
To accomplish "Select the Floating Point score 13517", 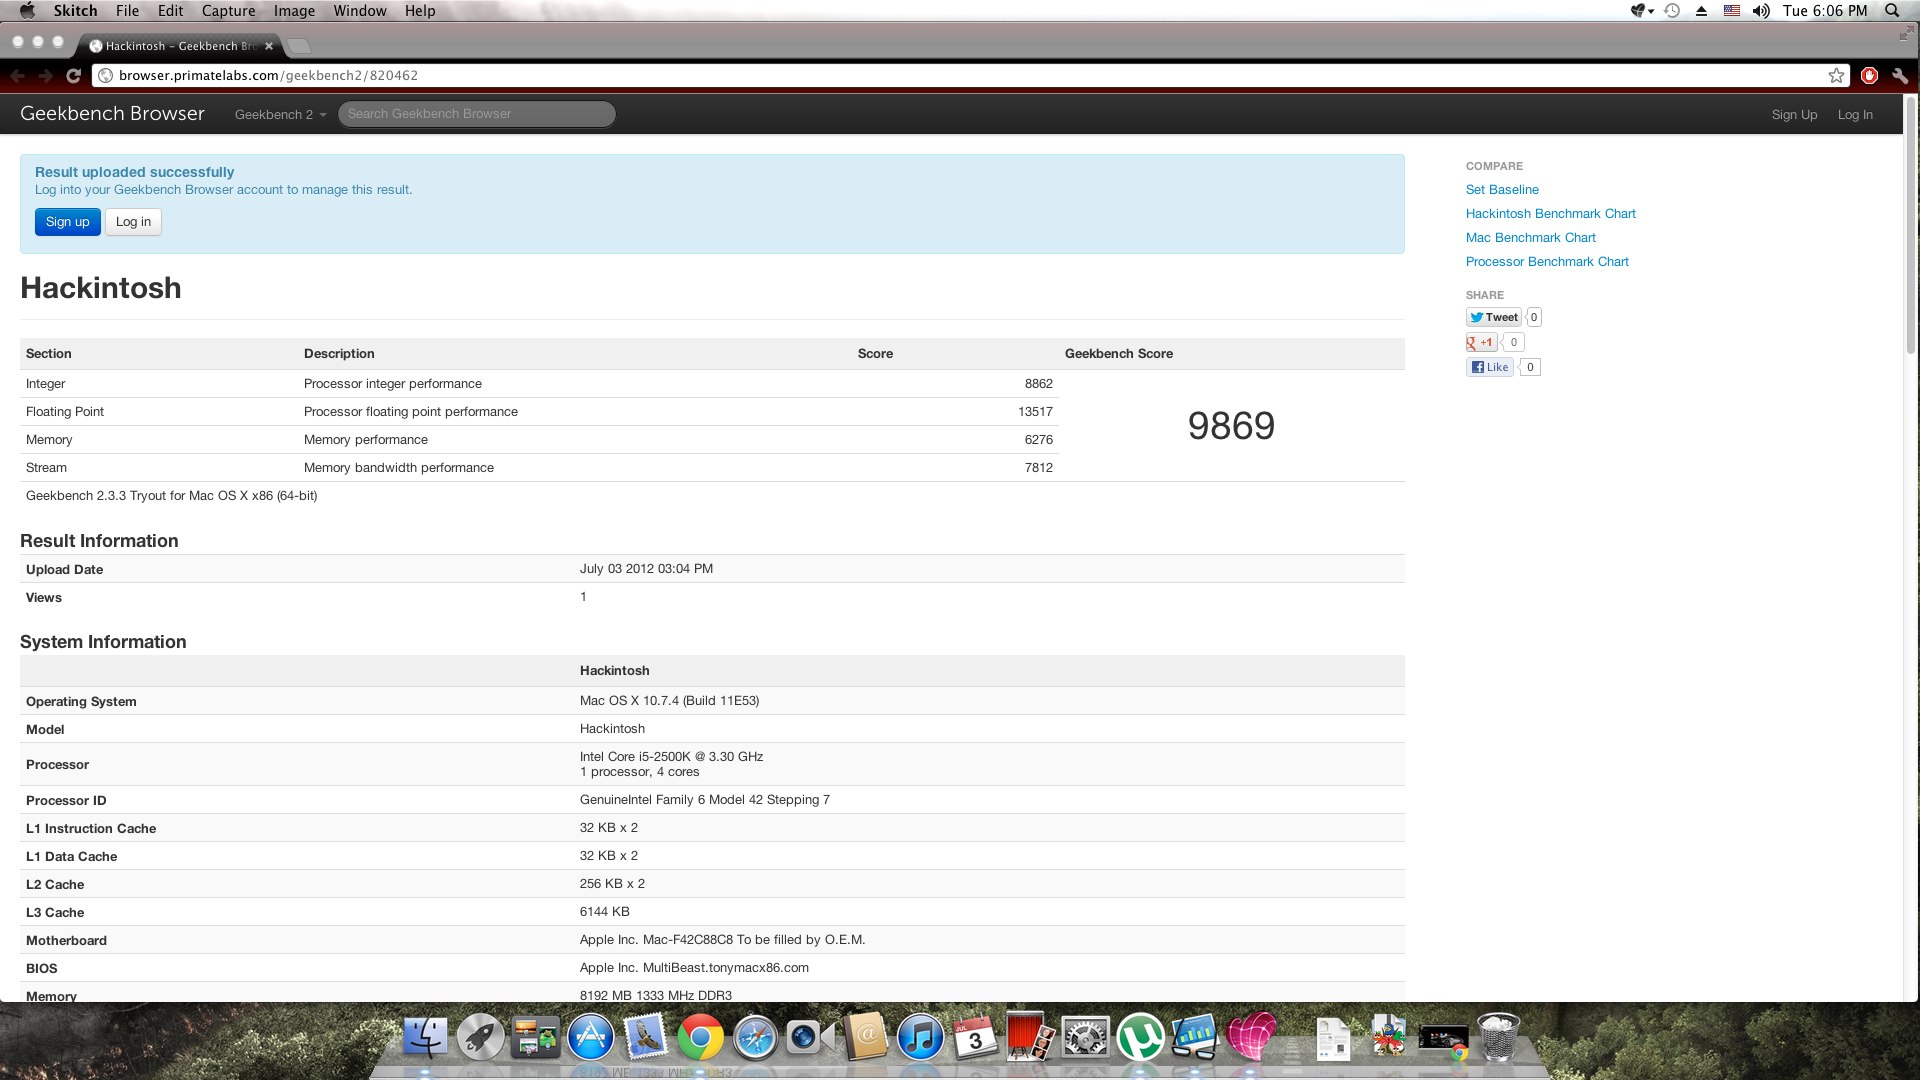I will [x=1035, y=412].
